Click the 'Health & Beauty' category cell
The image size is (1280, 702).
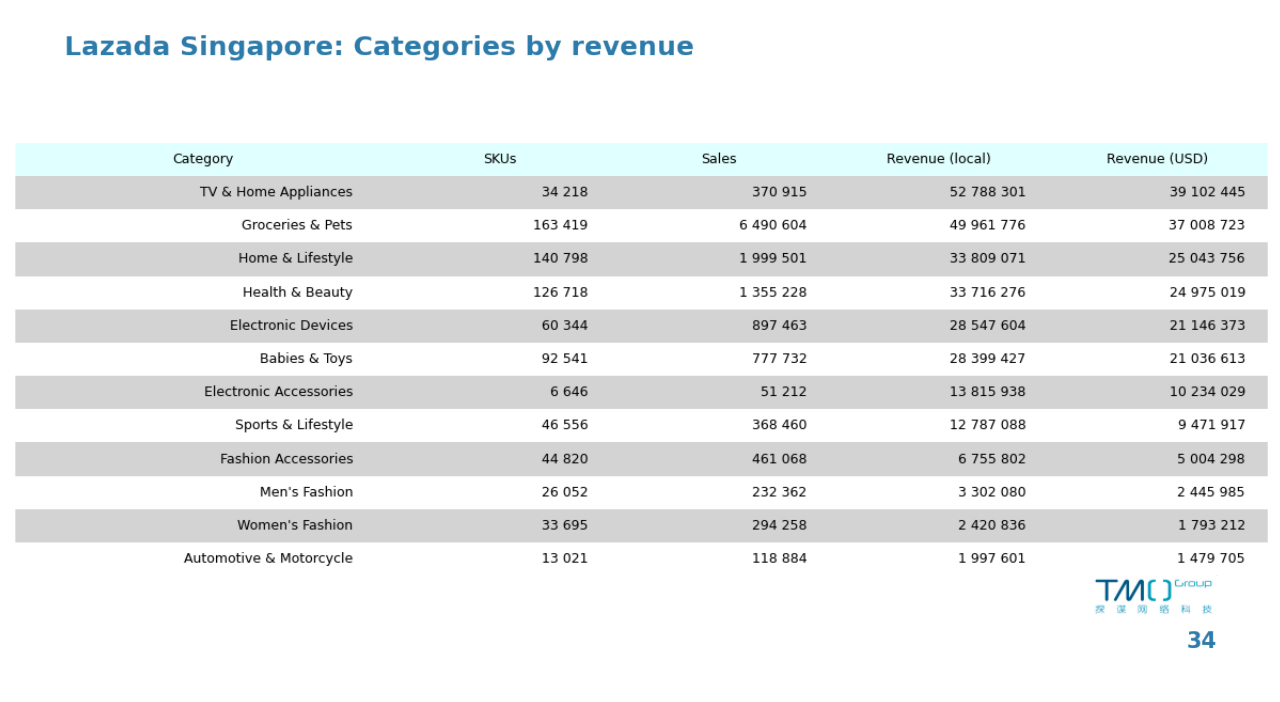297,292
